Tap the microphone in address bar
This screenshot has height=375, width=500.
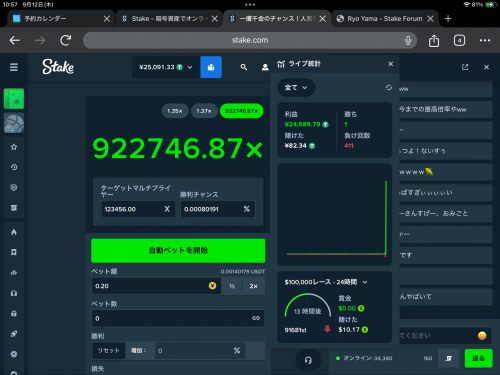(x=408, y=40)
